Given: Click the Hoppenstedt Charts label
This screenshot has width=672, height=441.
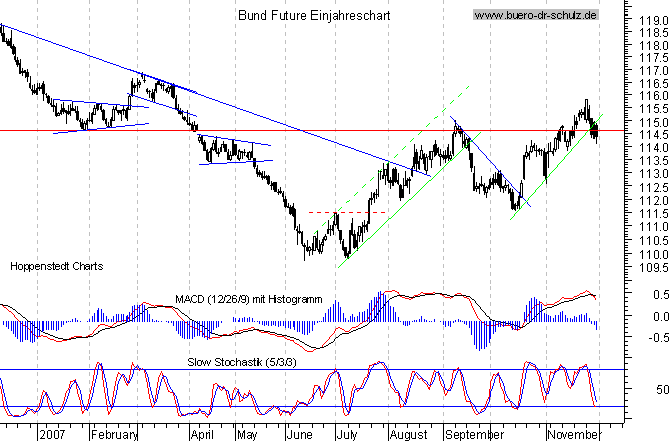Looking at the screenshot, I should pyautogui.click(x=55, y=267).
